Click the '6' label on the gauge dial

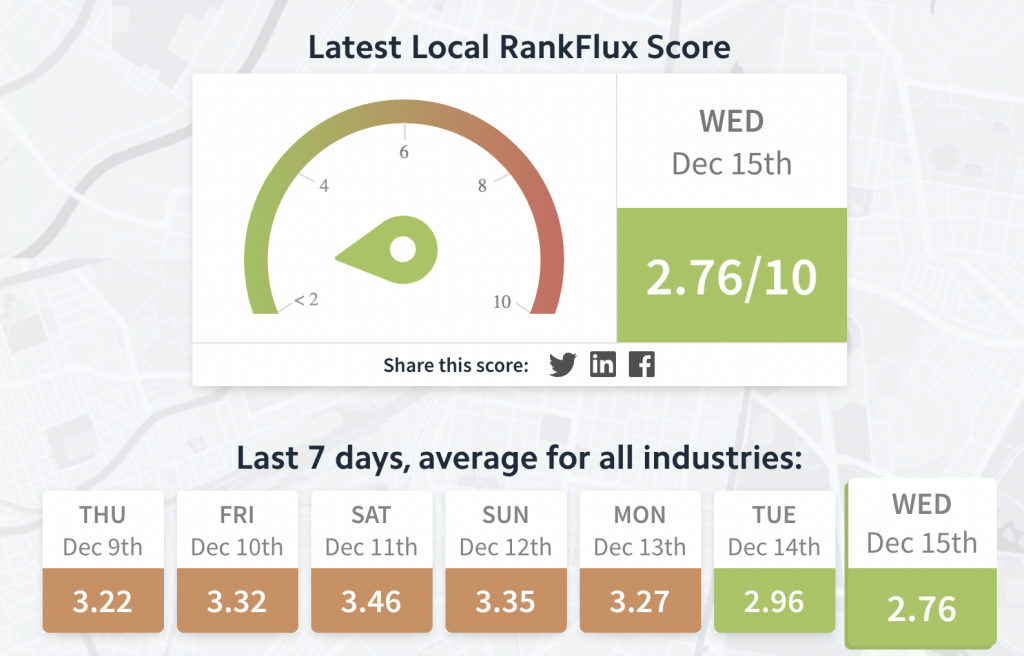[x=404, y=152]
